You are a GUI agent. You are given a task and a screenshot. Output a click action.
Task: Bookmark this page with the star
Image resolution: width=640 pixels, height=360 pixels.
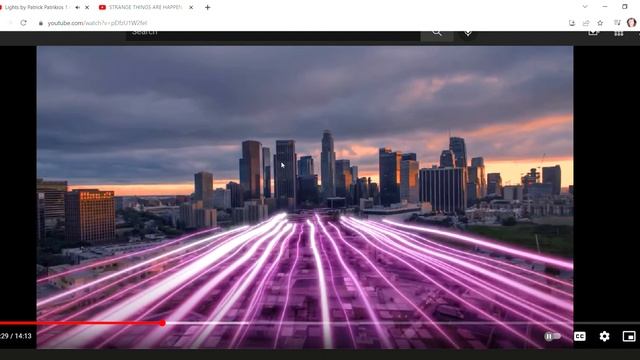coord(600,23)
